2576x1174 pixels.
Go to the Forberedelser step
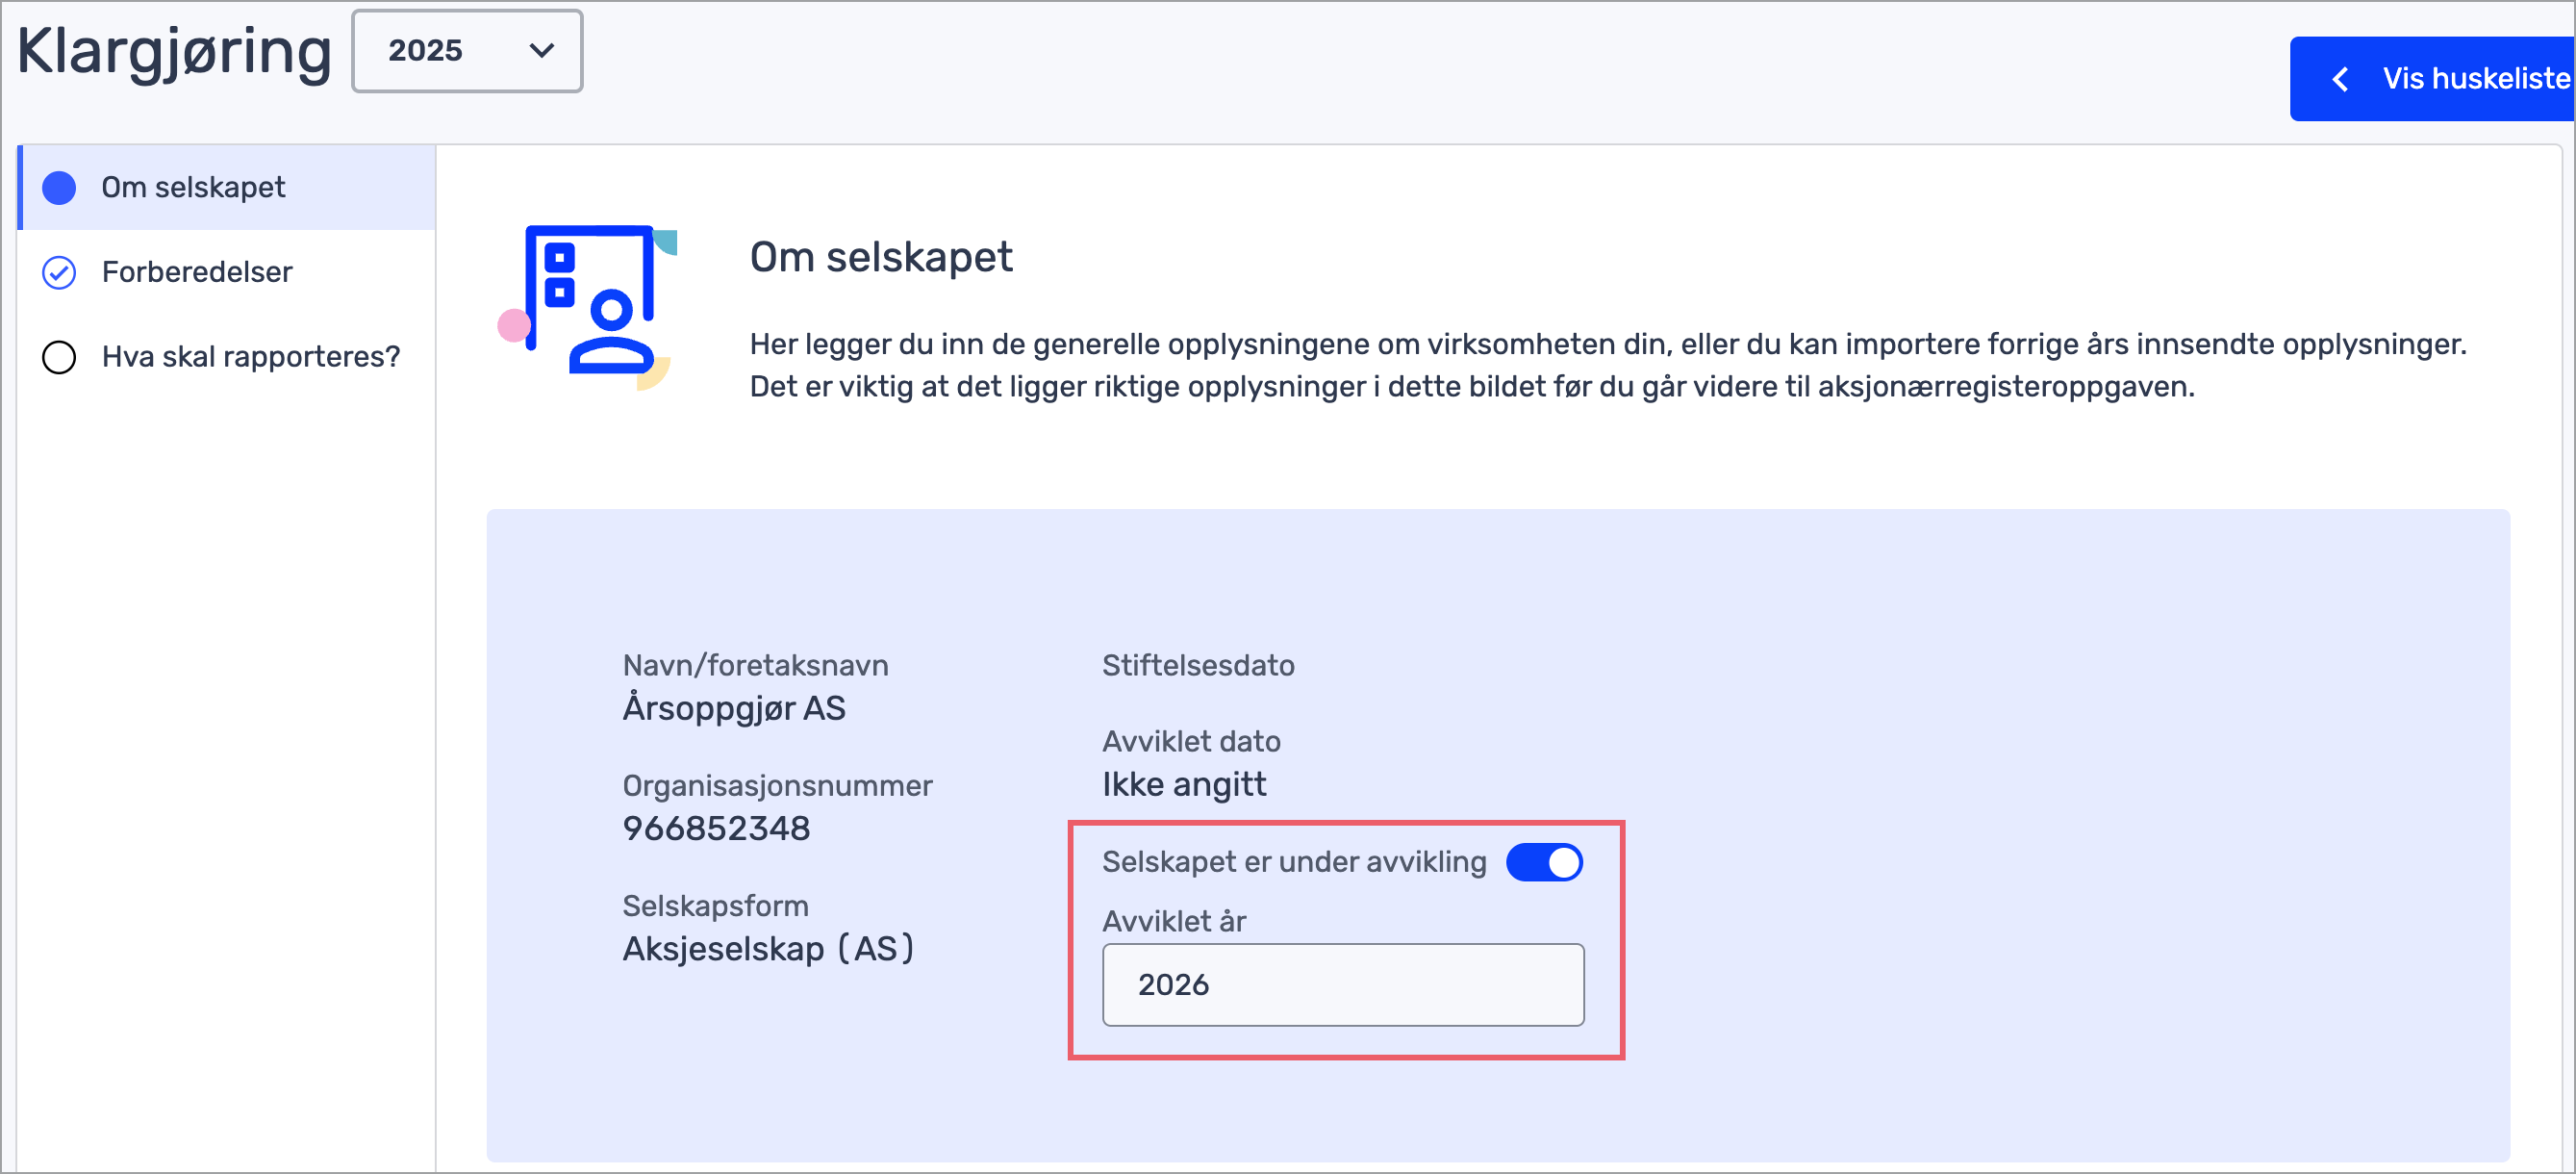pyautogui.click(x=197, y=272)
